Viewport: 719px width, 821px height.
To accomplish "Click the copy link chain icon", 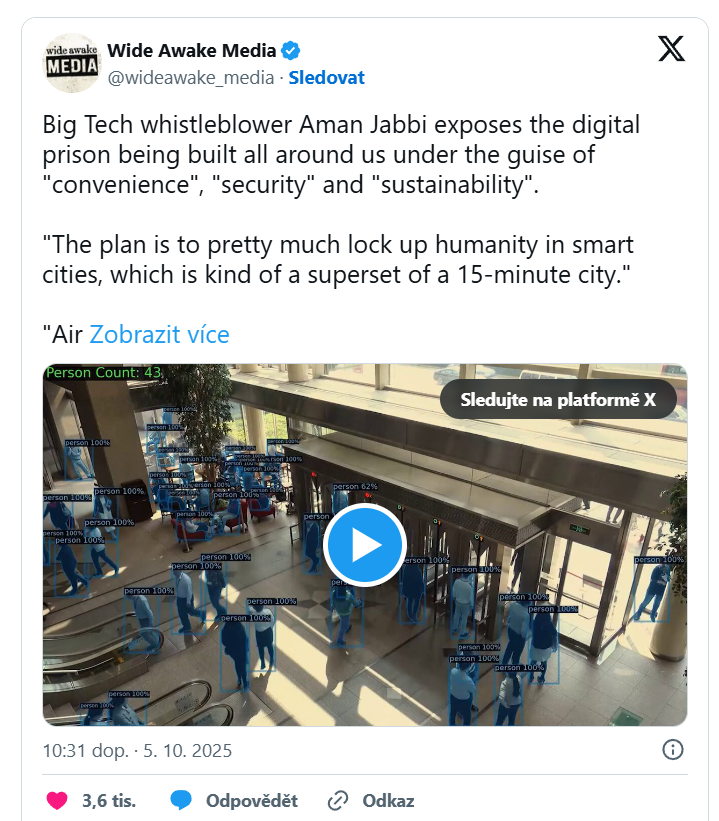I will pos(338,800).
